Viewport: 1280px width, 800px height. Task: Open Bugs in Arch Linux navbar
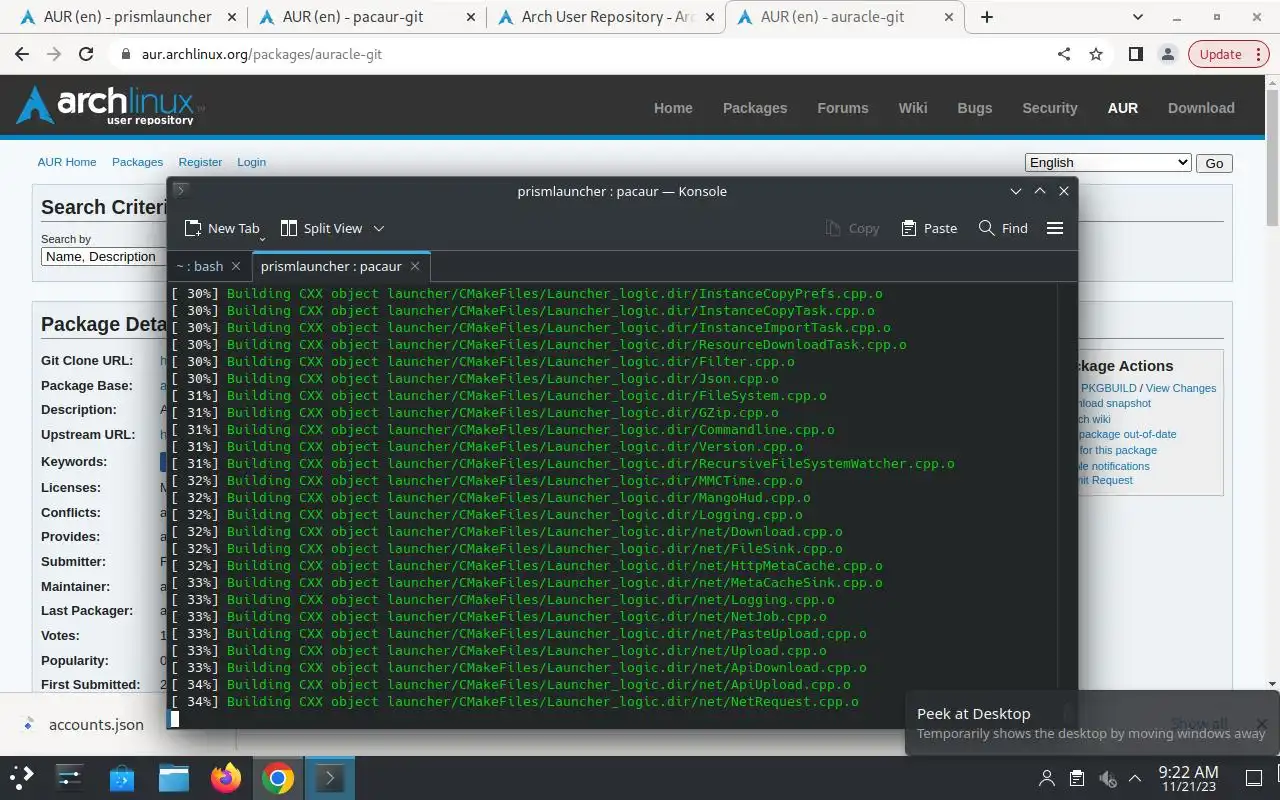tap(975, 108)
